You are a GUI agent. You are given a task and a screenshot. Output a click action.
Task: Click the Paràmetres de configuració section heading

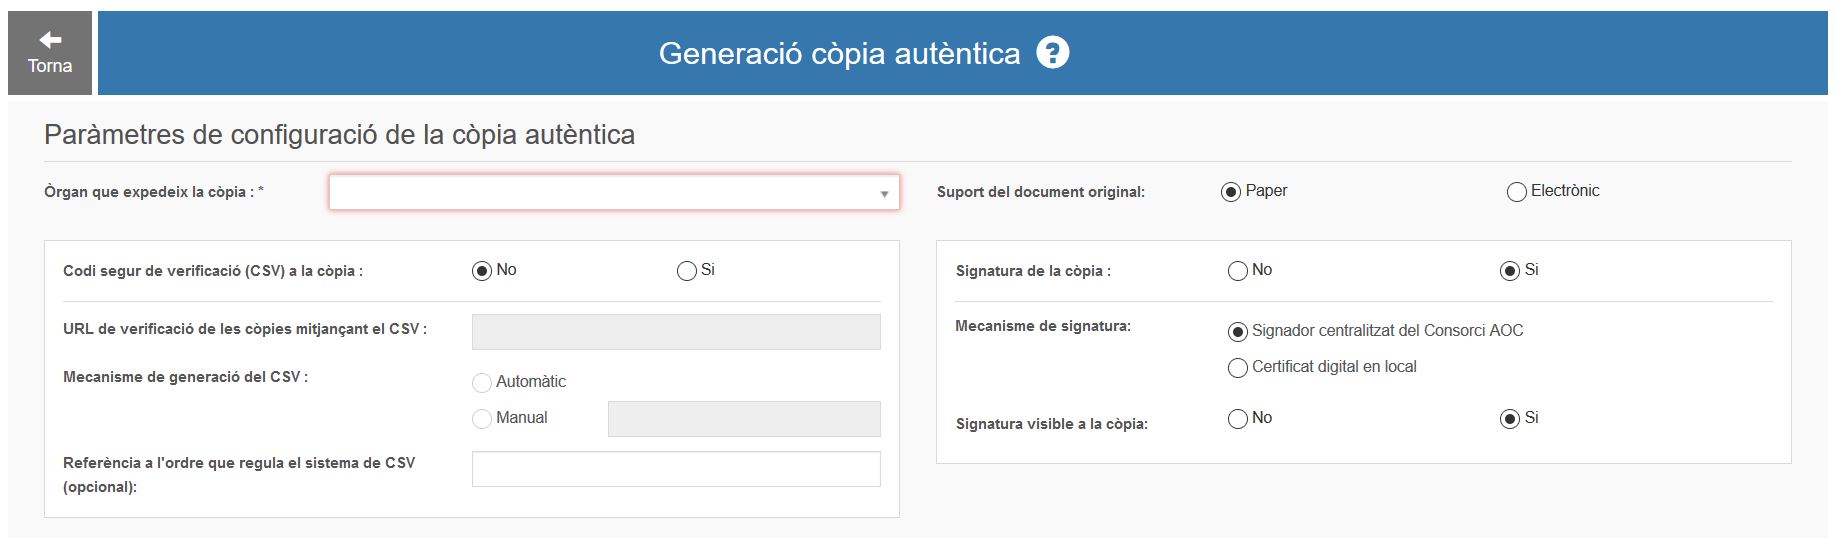point(339,135)
